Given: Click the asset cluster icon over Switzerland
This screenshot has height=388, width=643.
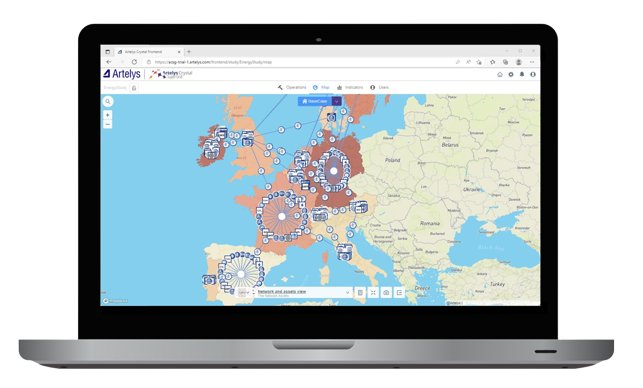Looking at the screenshot, I should tap(320, 214).
